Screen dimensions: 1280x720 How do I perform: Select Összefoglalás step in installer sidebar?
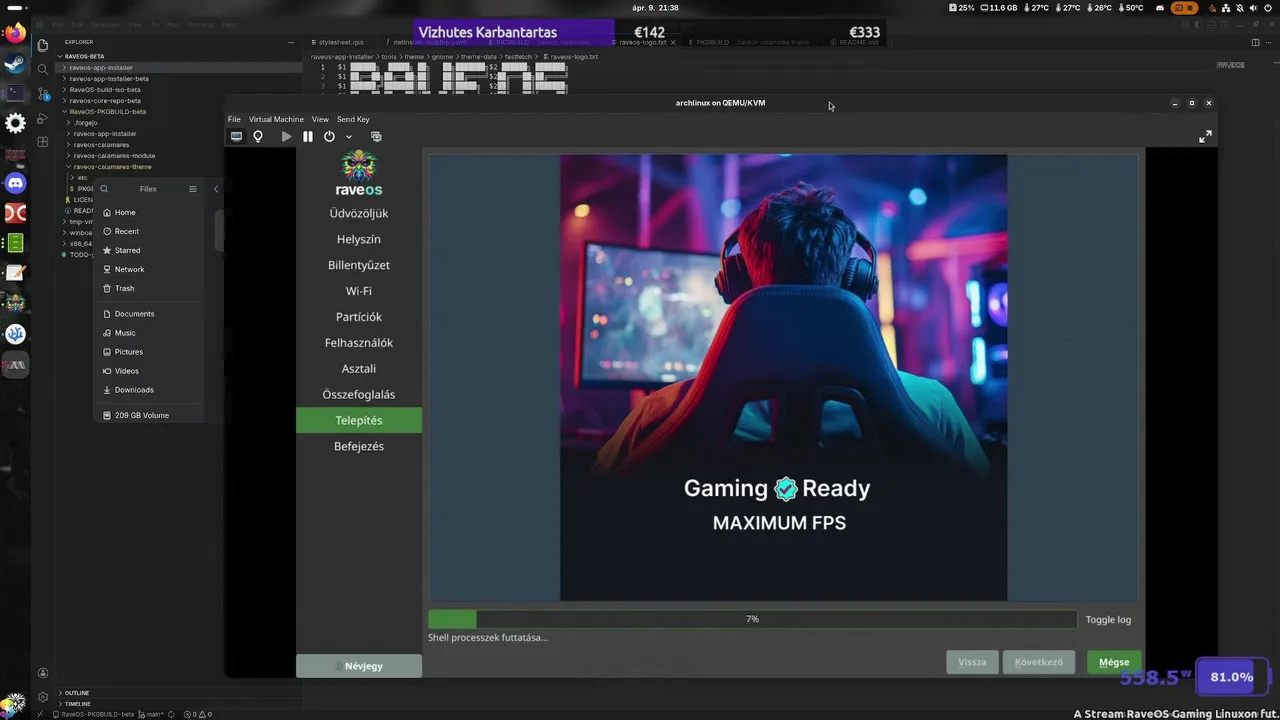pyautogui.click(x=359, y=395)
